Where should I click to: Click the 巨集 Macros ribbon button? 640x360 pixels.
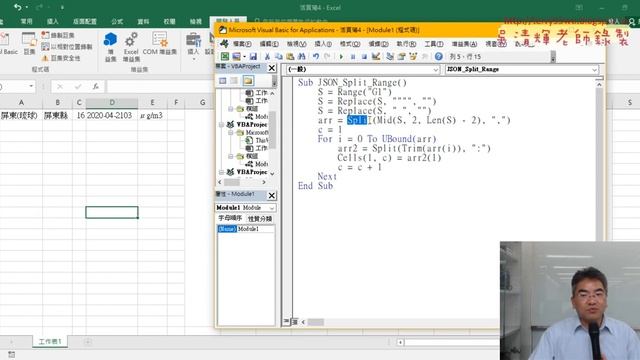point(29,43)
